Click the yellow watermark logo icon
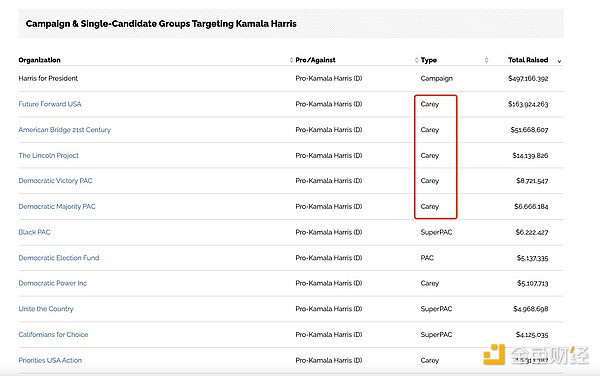Image resolution: width=600 pixels, height=376 pixels. (x=494, y=355)
